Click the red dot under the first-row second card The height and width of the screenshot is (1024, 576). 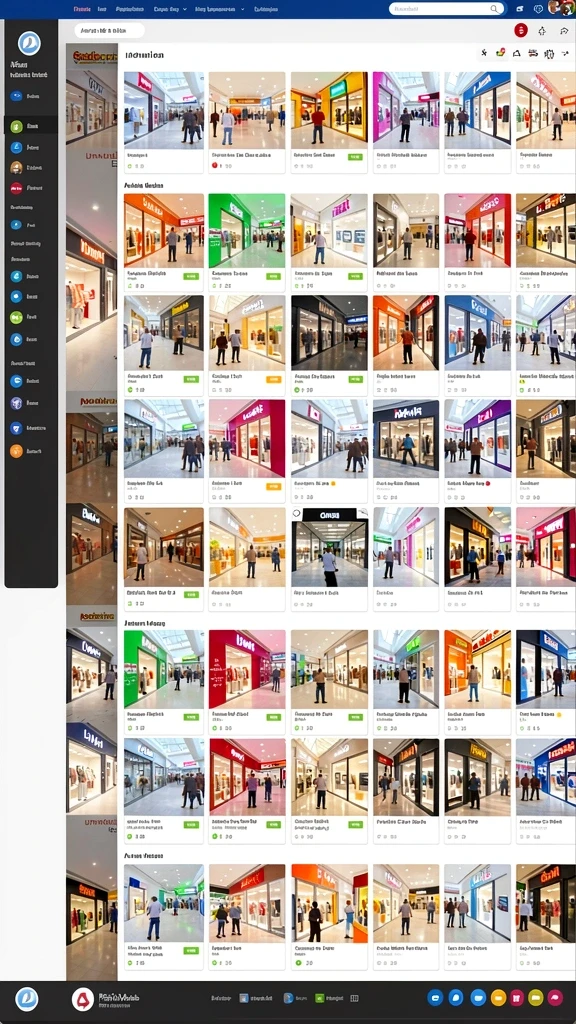coord(214,166)
